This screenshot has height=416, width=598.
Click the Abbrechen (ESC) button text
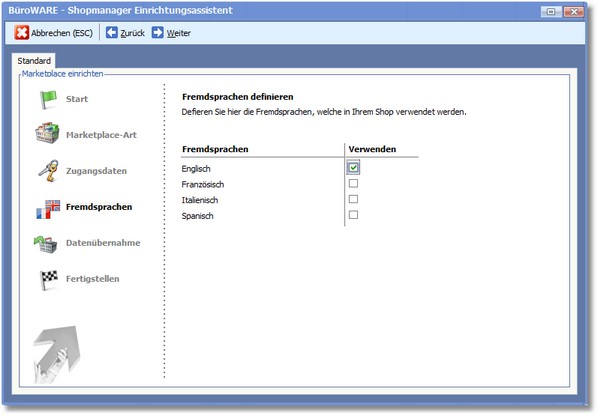(x=62, y=33)
